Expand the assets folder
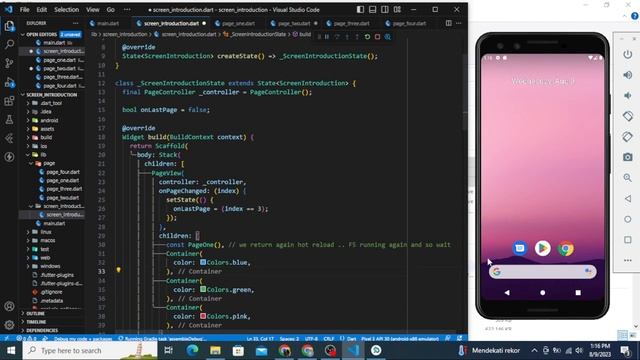This screenshot has width=640, height=360. coord(47,129)
